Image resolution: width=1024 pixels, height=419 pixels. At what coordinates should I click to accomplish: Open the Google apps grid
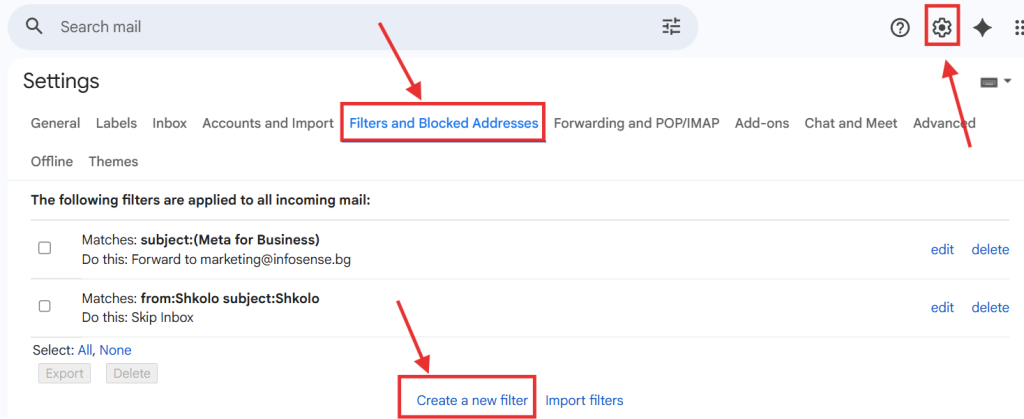coord(1018,28)
